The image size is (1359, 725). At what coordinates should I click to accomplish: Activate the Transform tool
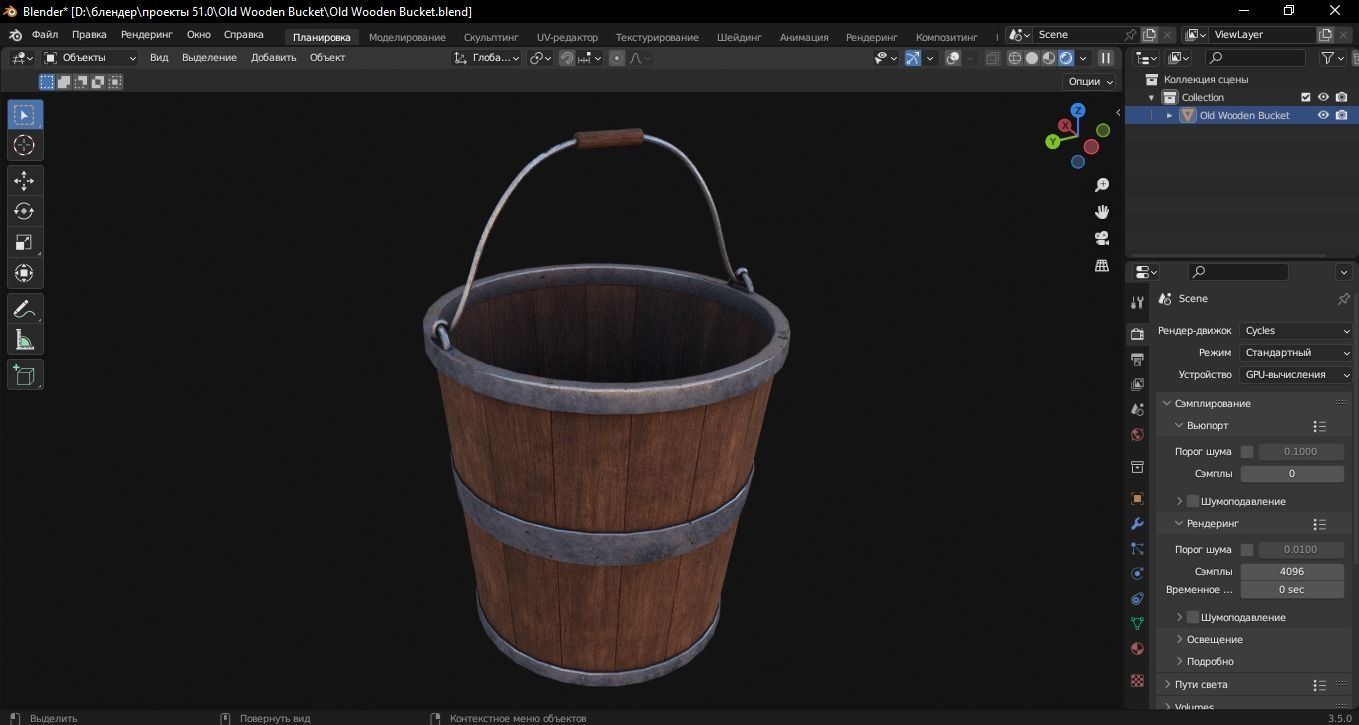tap(25, 273)
